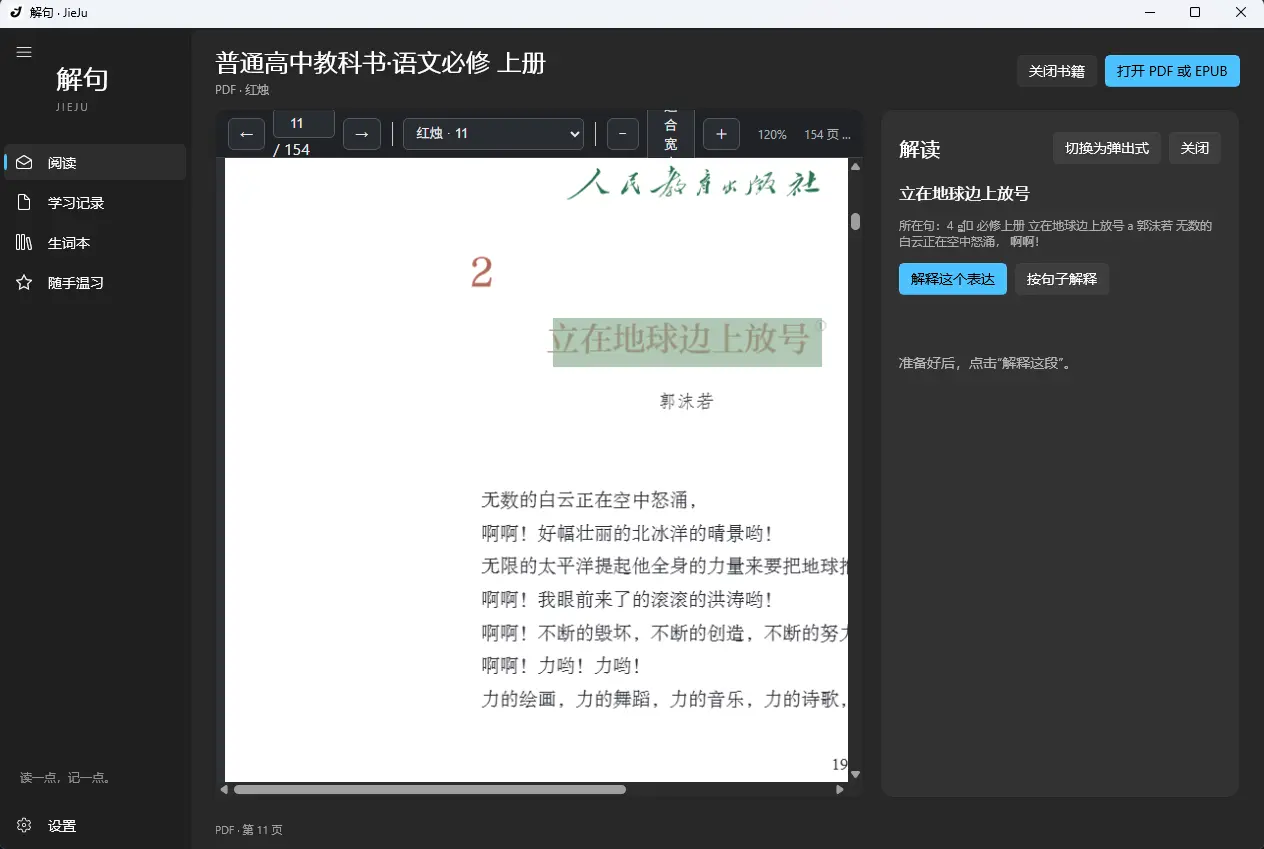Click the footnote marker ① after the title

tap(822, 325)
